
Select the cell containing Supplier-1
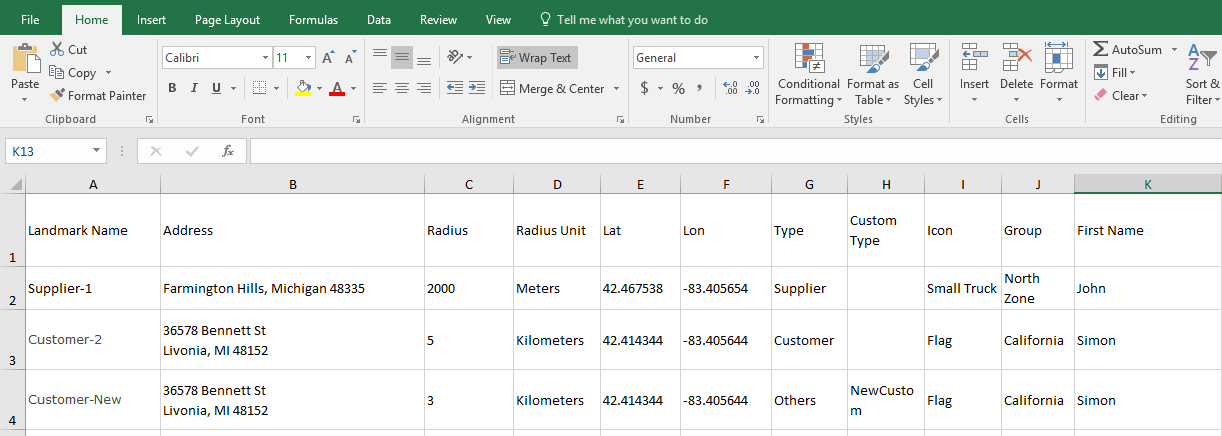93,288
